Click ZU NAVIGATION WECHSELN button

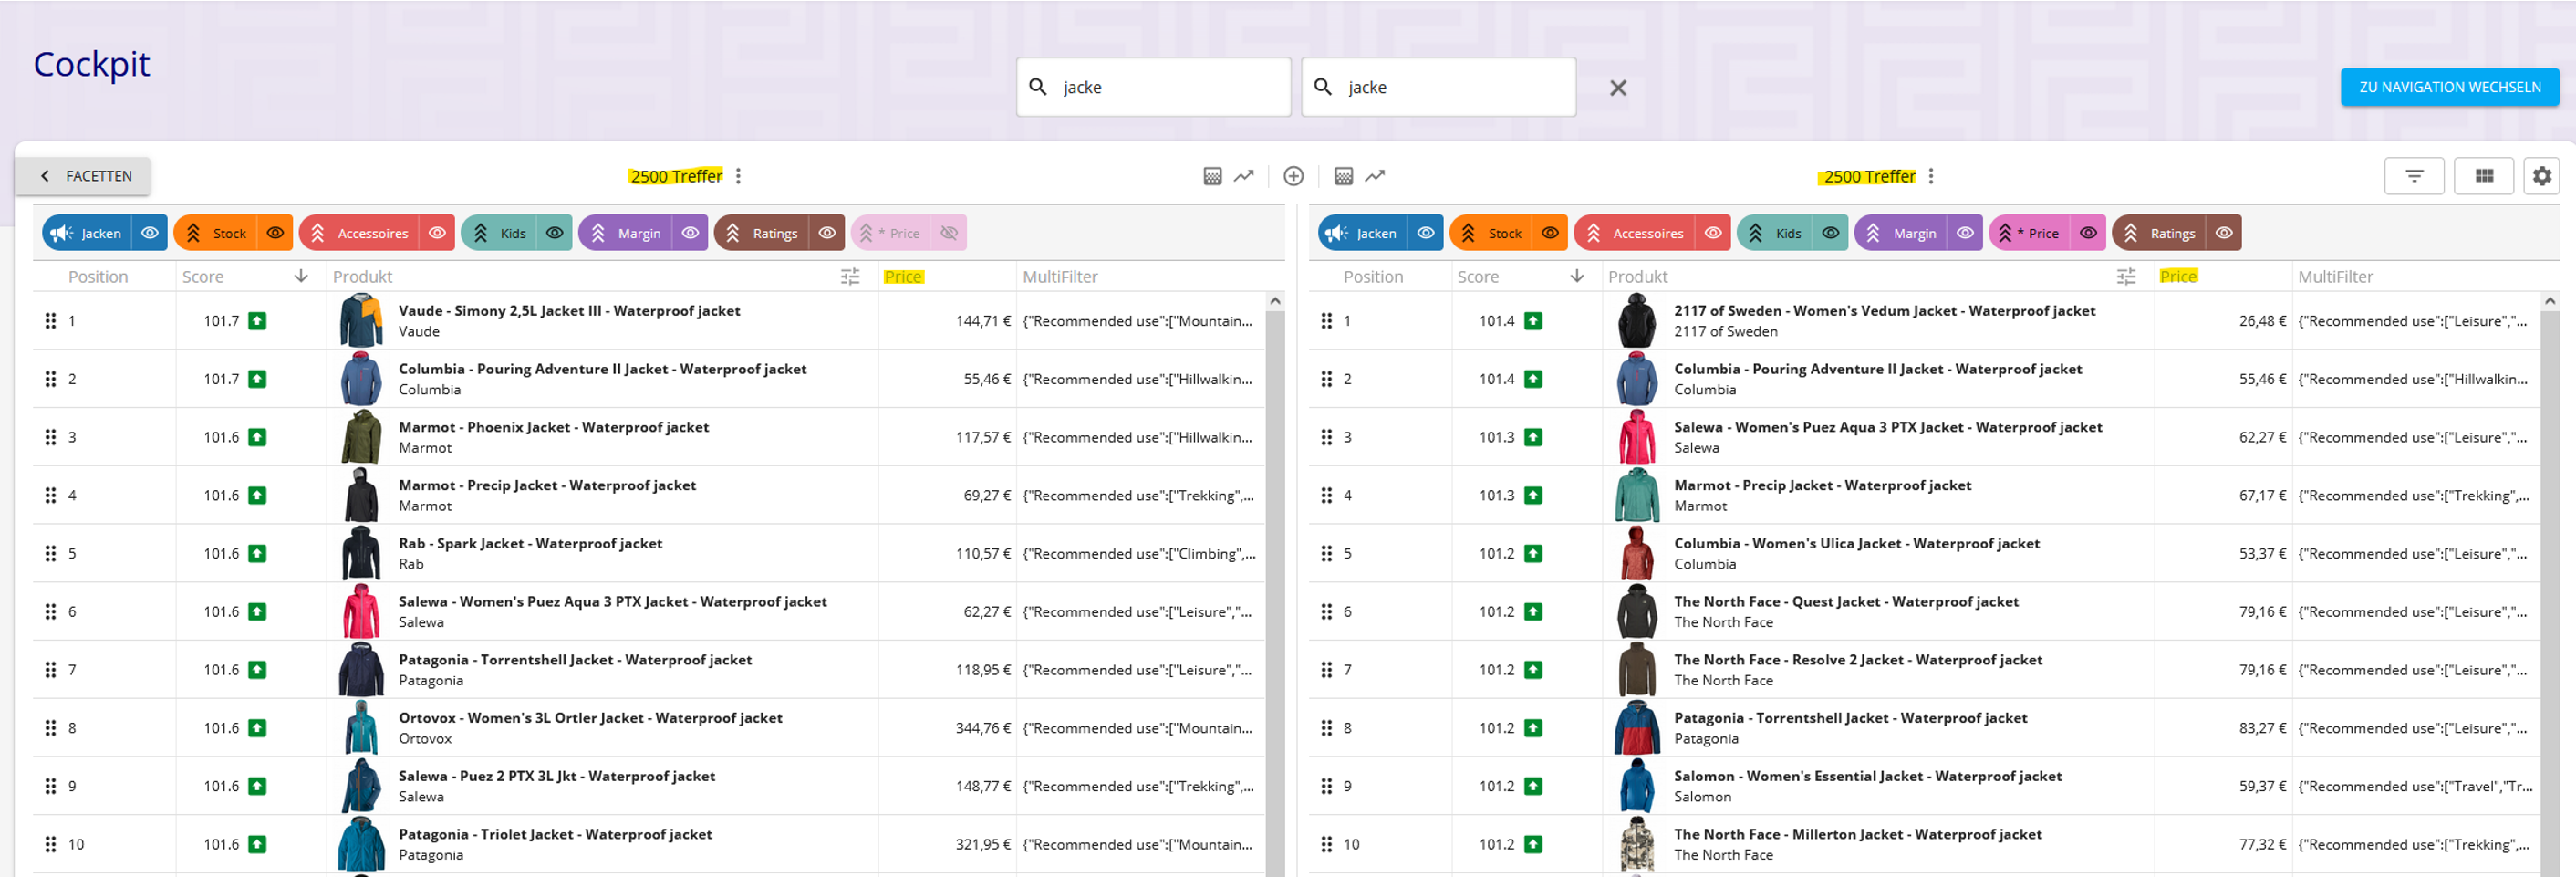click(x=2449, y=87)
